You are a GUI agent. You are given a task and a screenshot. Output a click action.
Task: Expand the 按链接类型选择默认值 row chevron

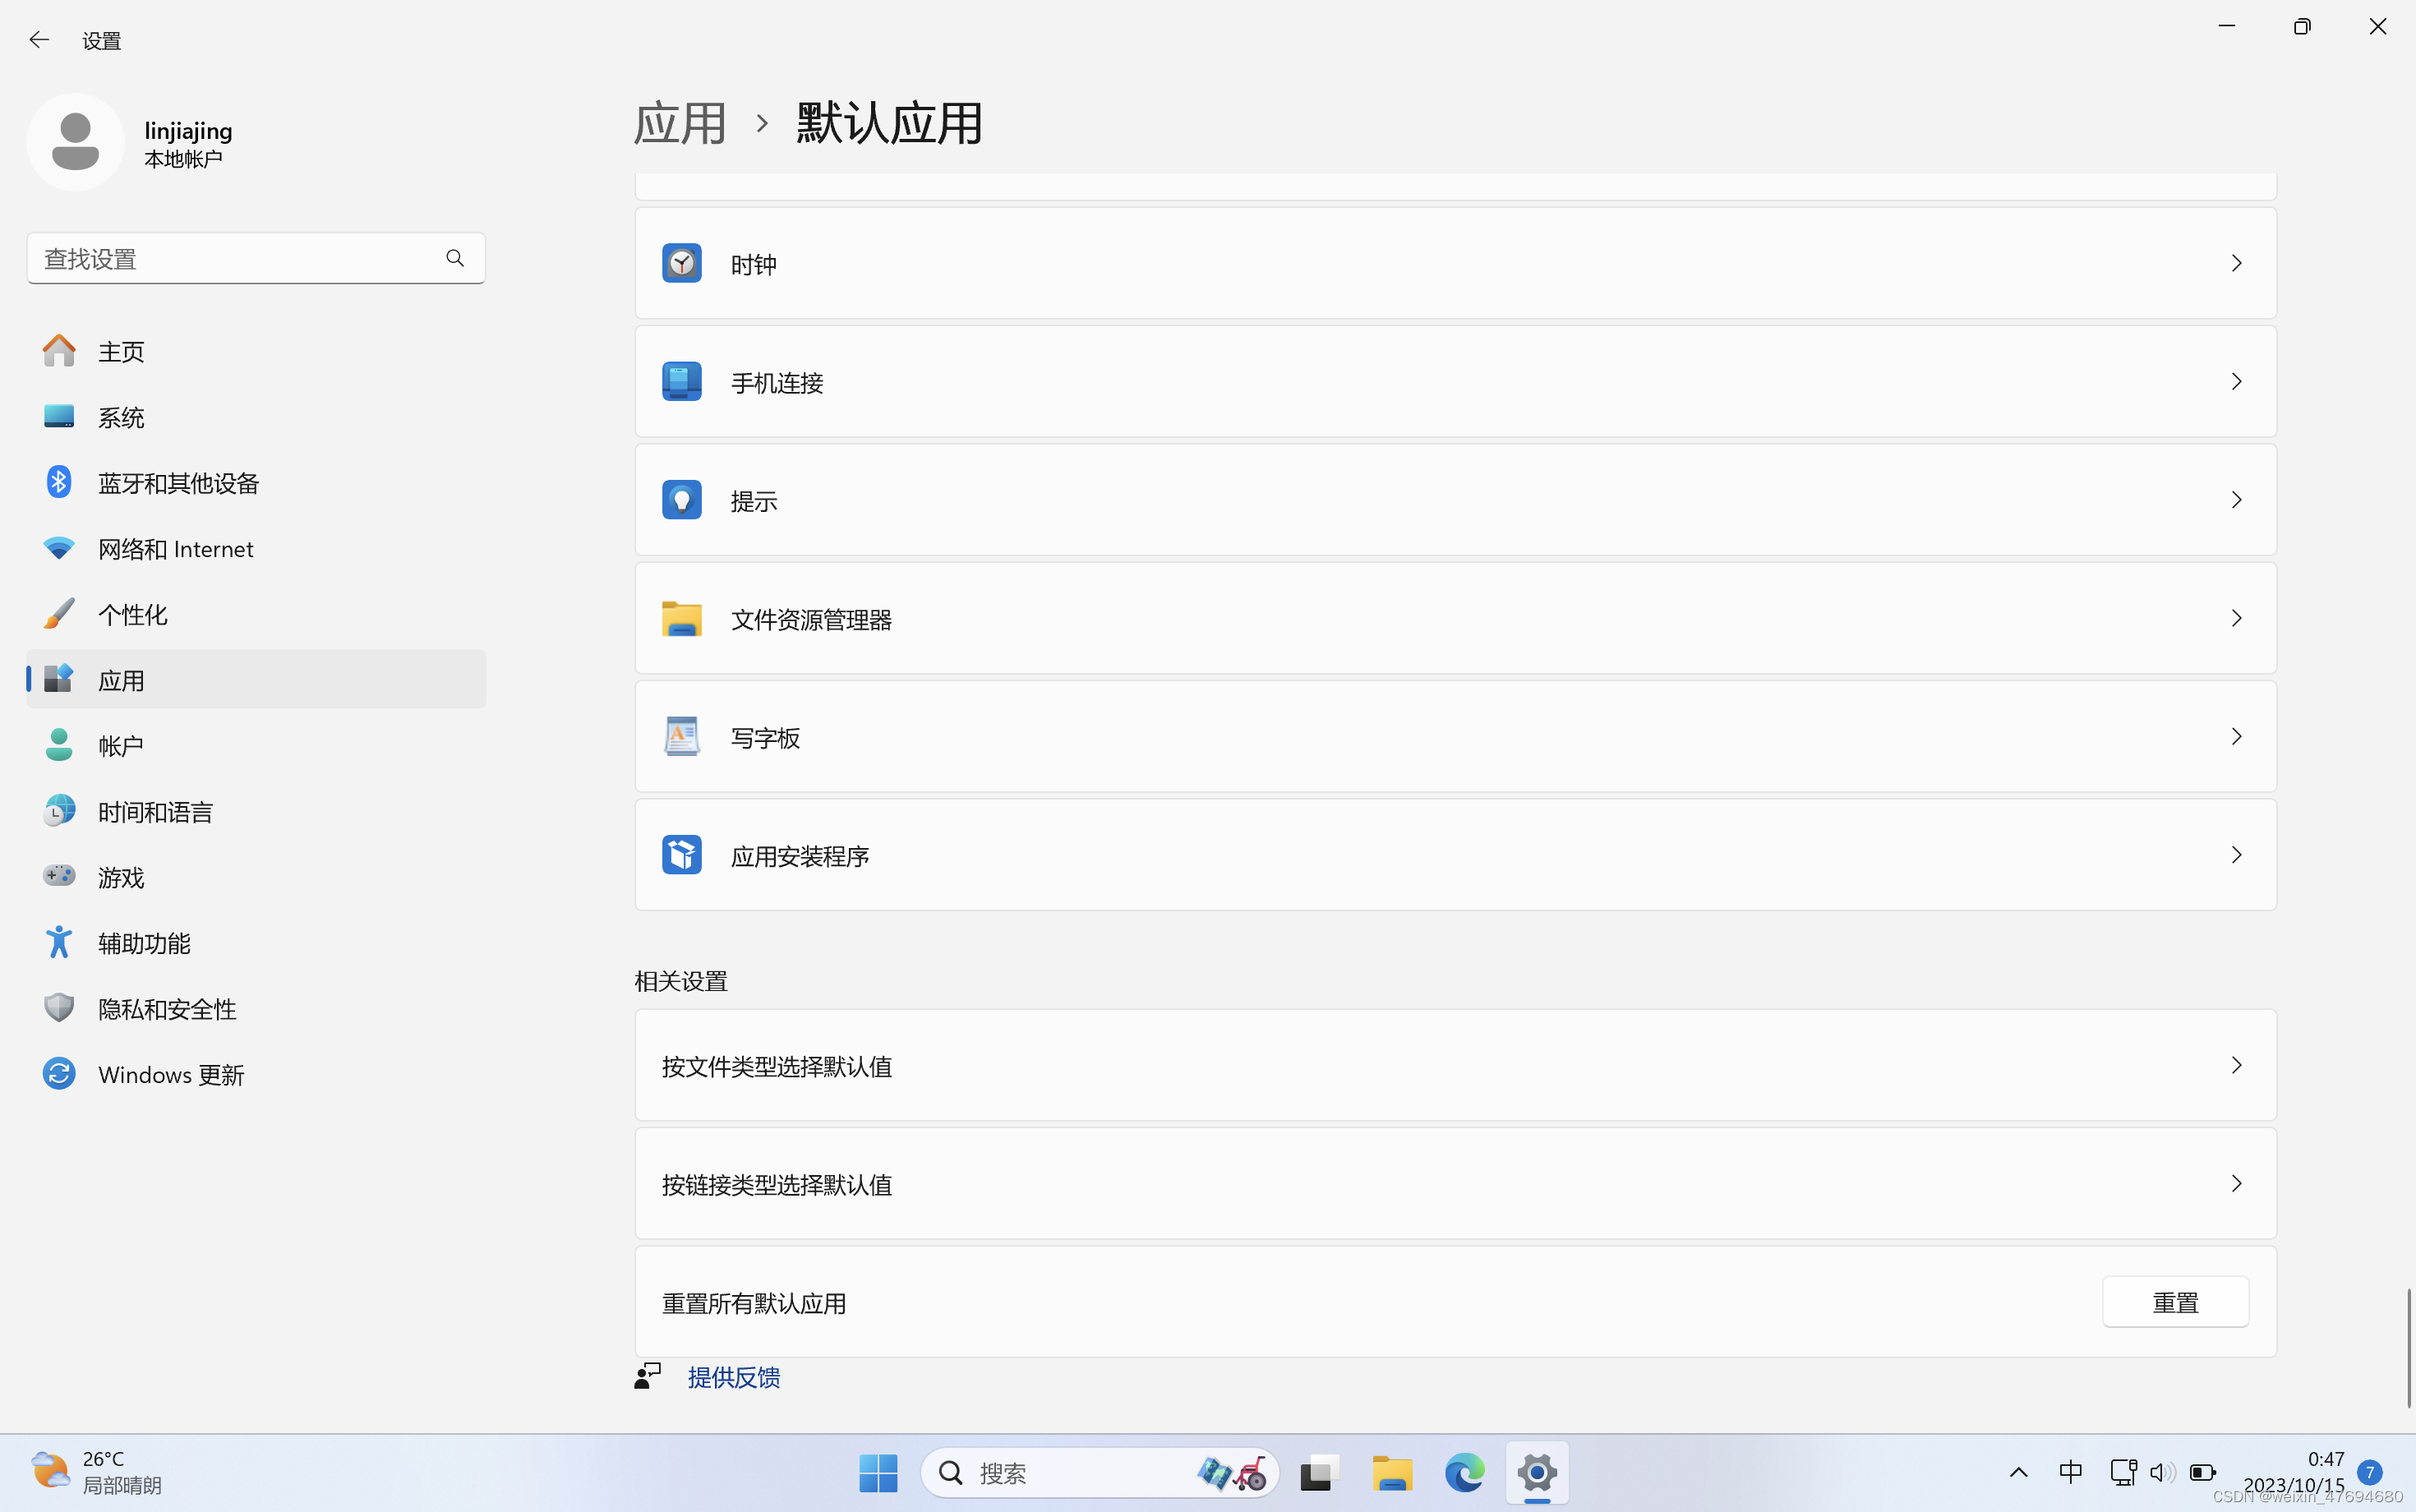tap(2236, 1184)
